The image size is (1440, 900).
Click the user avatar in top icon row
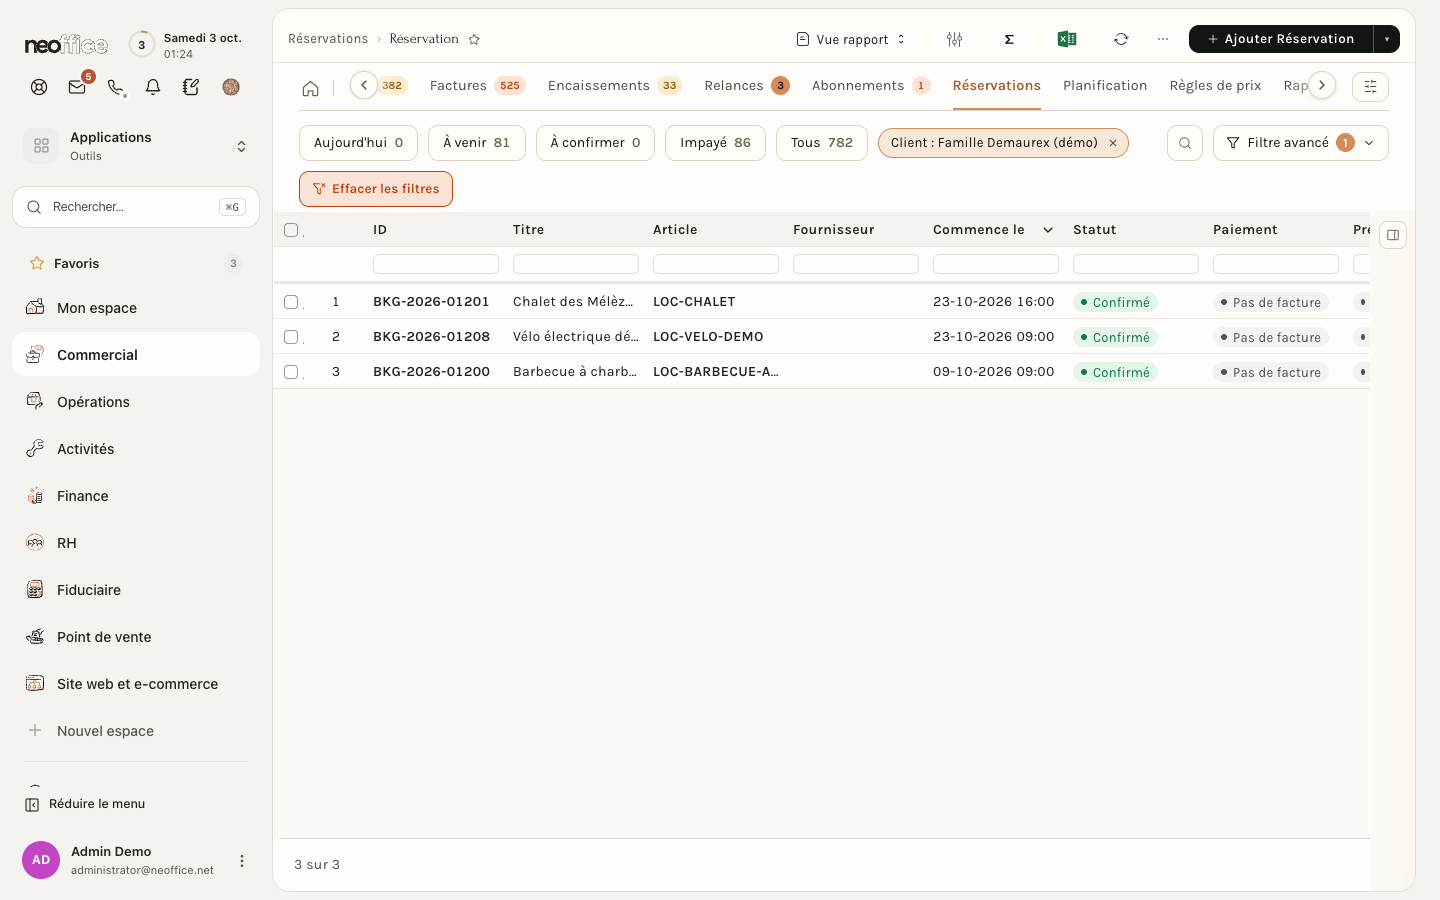231,87
